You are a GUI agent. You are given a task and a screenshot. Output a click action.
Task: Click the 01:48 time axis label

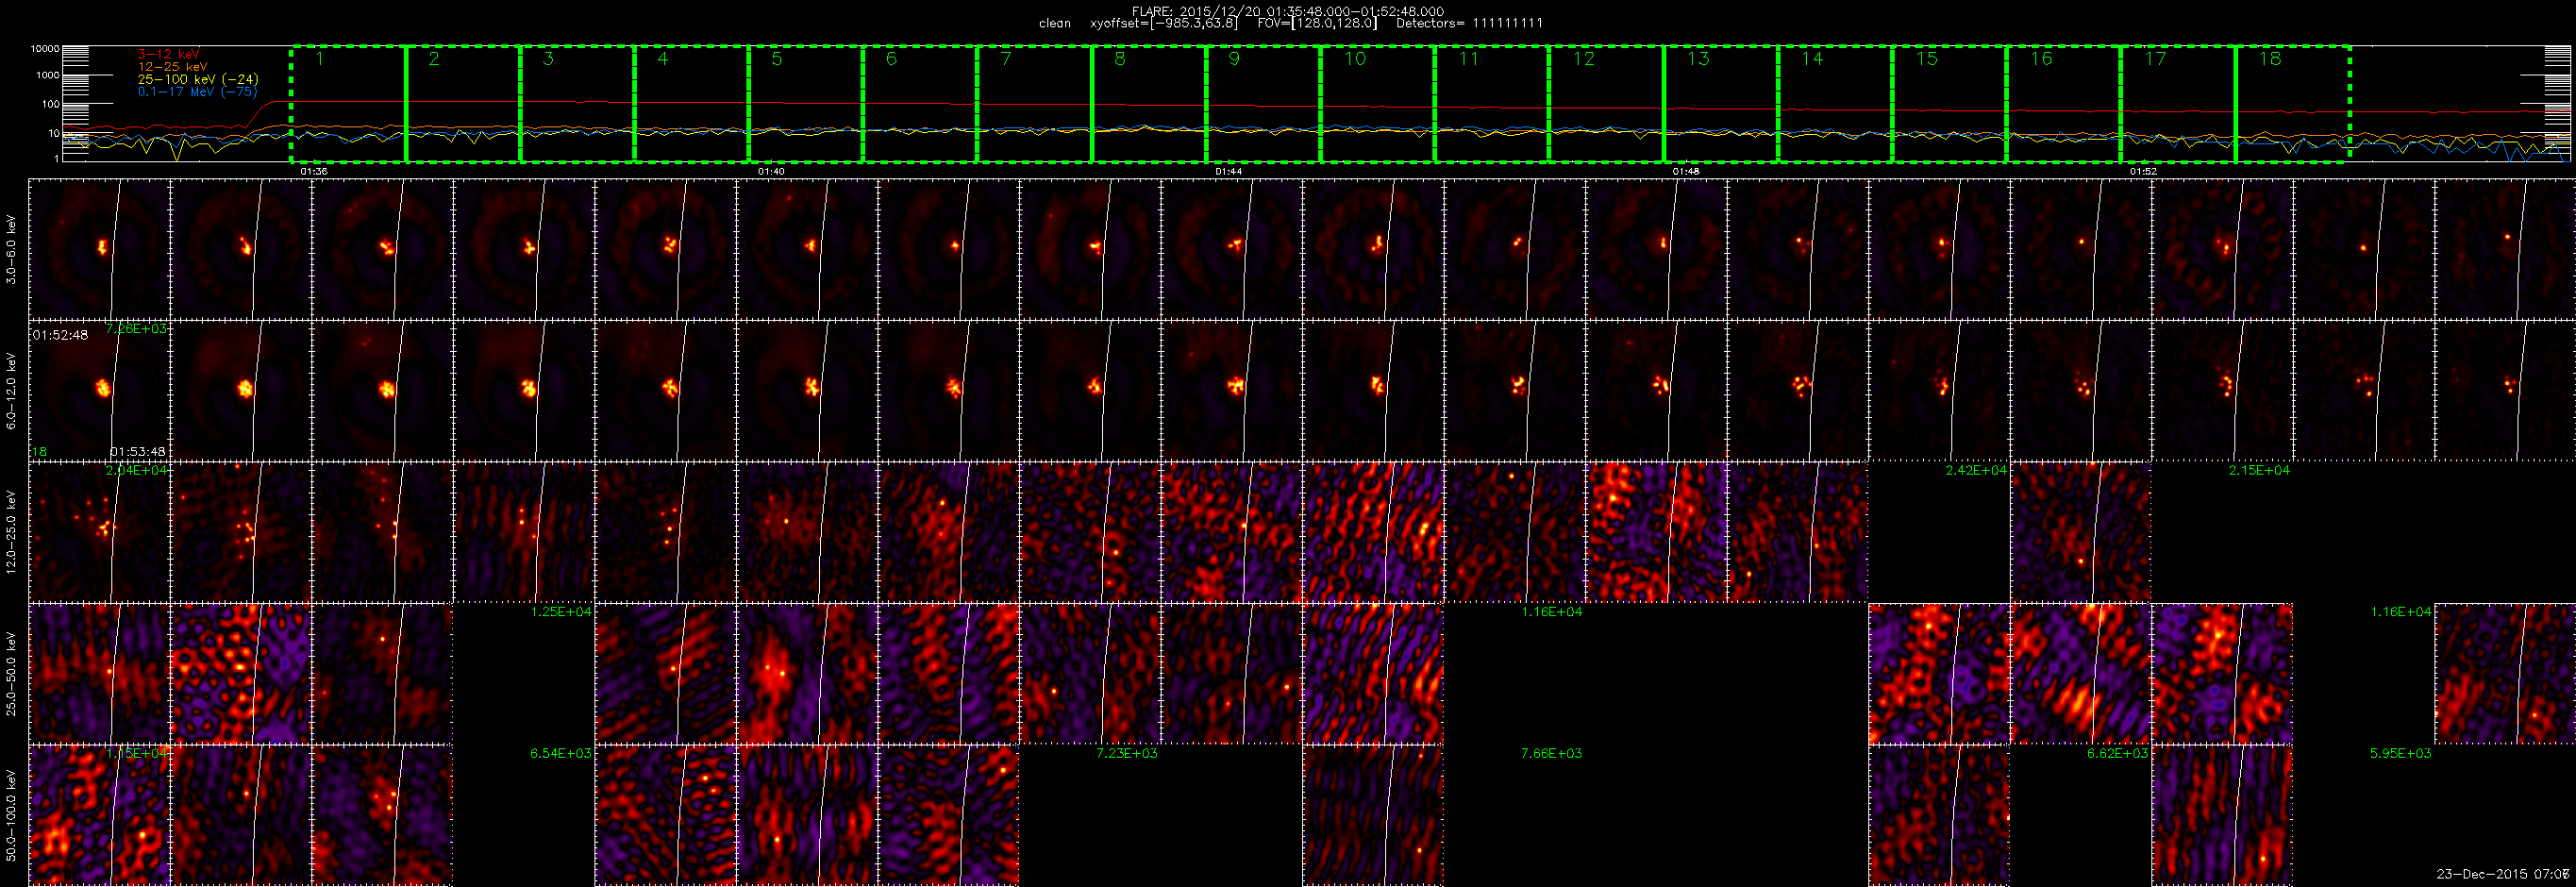[1686, 171]
